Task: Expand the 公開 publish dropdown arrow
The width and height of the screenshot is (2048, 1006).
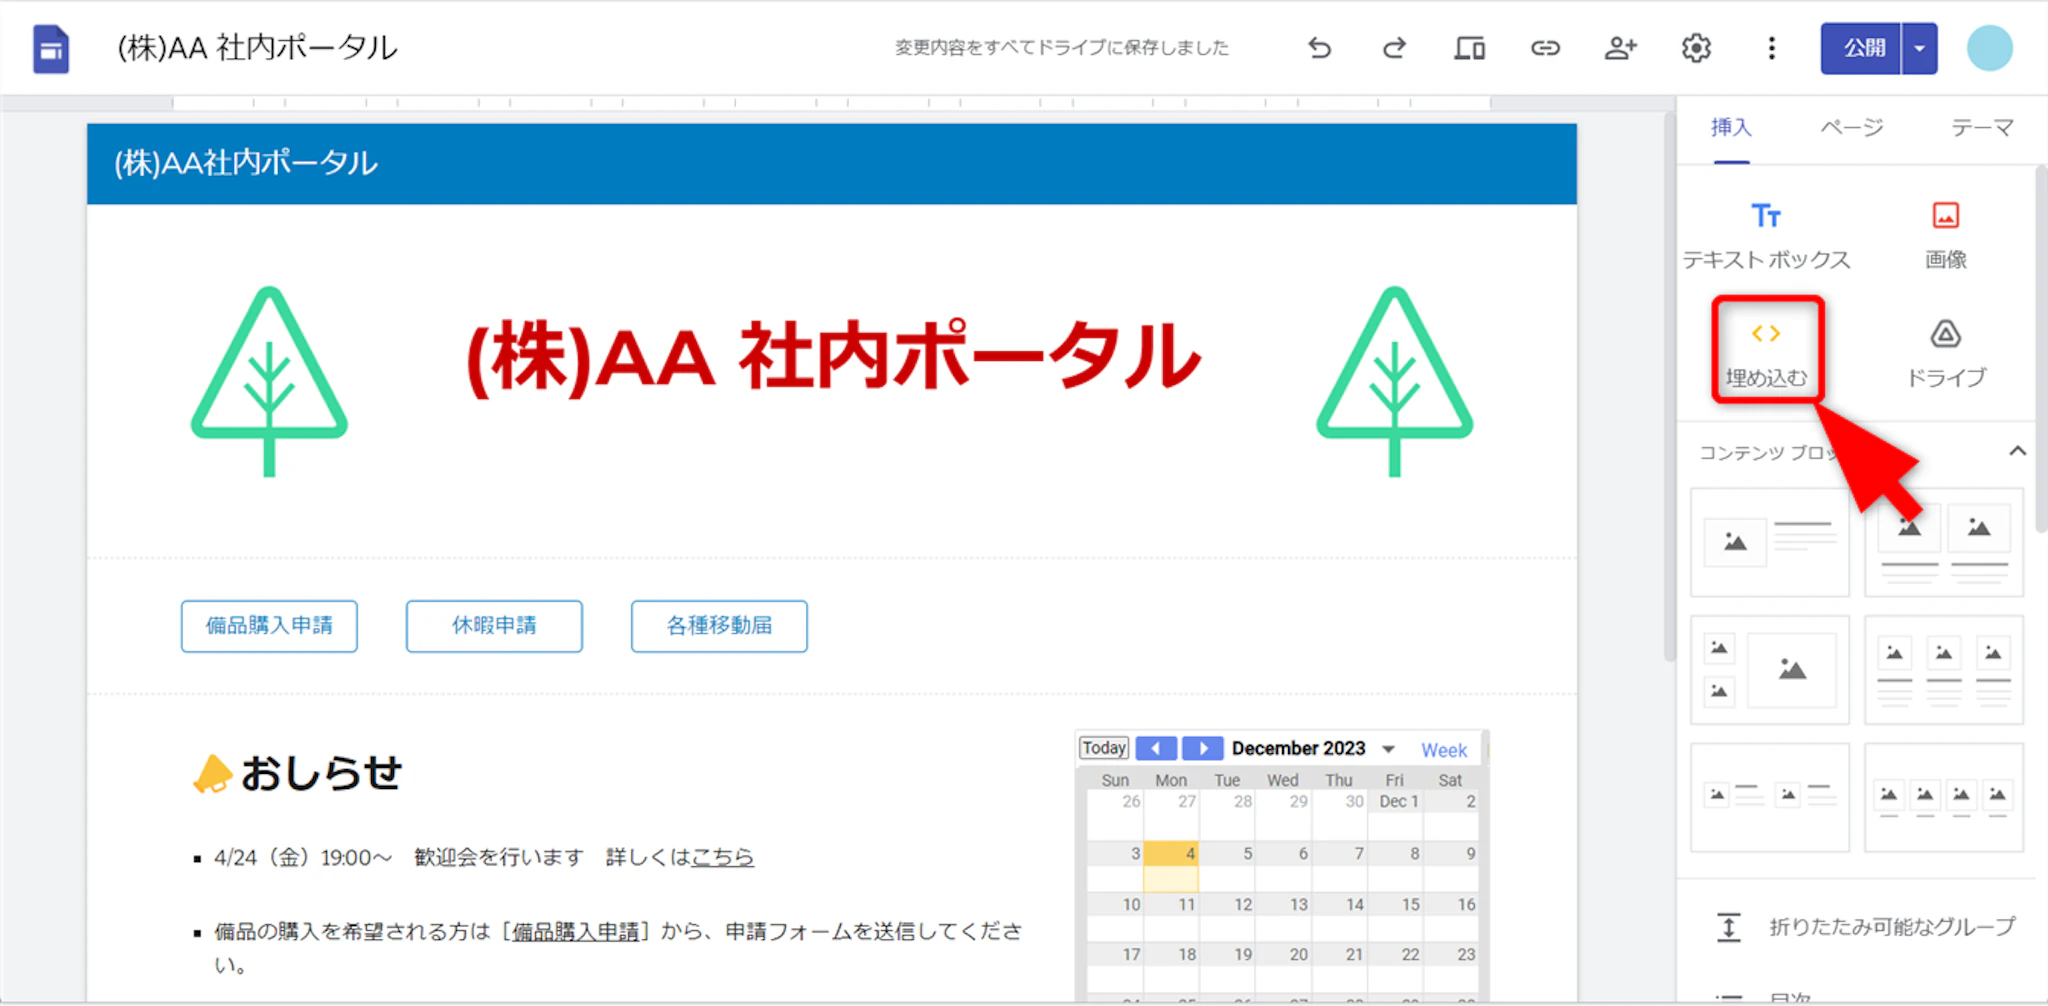Action: [x=1919, y=48]
